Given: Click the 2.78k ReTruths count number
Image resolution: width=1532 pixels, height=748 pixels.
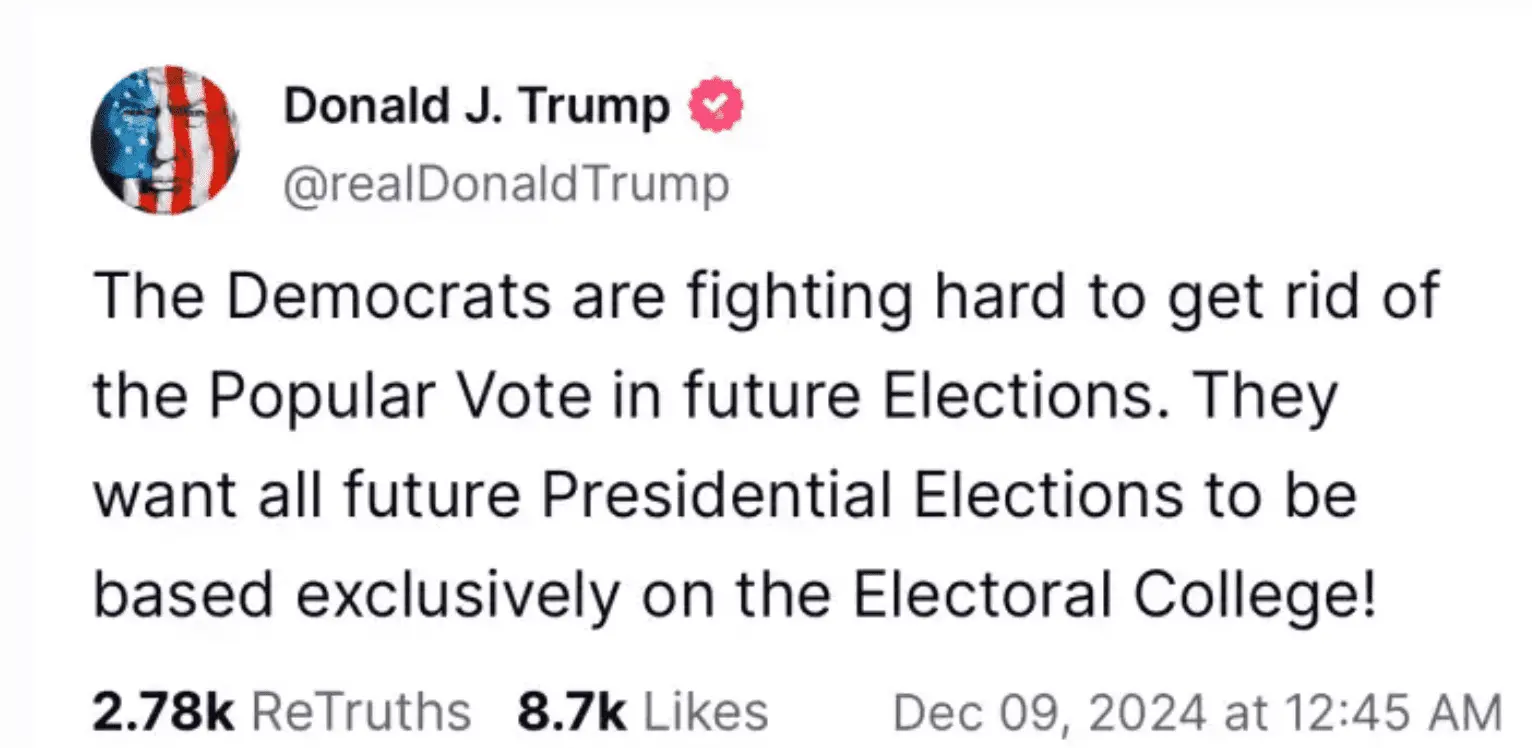Looking at the screenshot, I should (163, 713).
